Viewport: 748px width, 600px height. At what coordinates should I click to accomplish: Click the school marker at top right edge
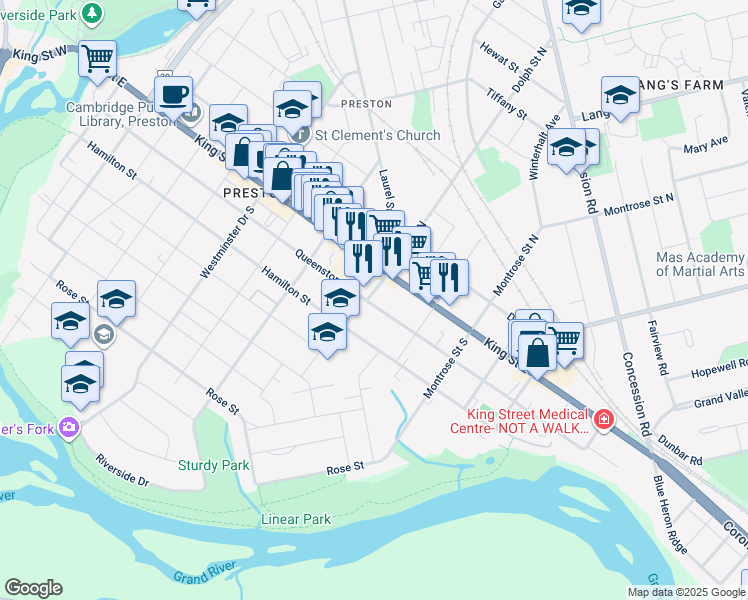581,10
